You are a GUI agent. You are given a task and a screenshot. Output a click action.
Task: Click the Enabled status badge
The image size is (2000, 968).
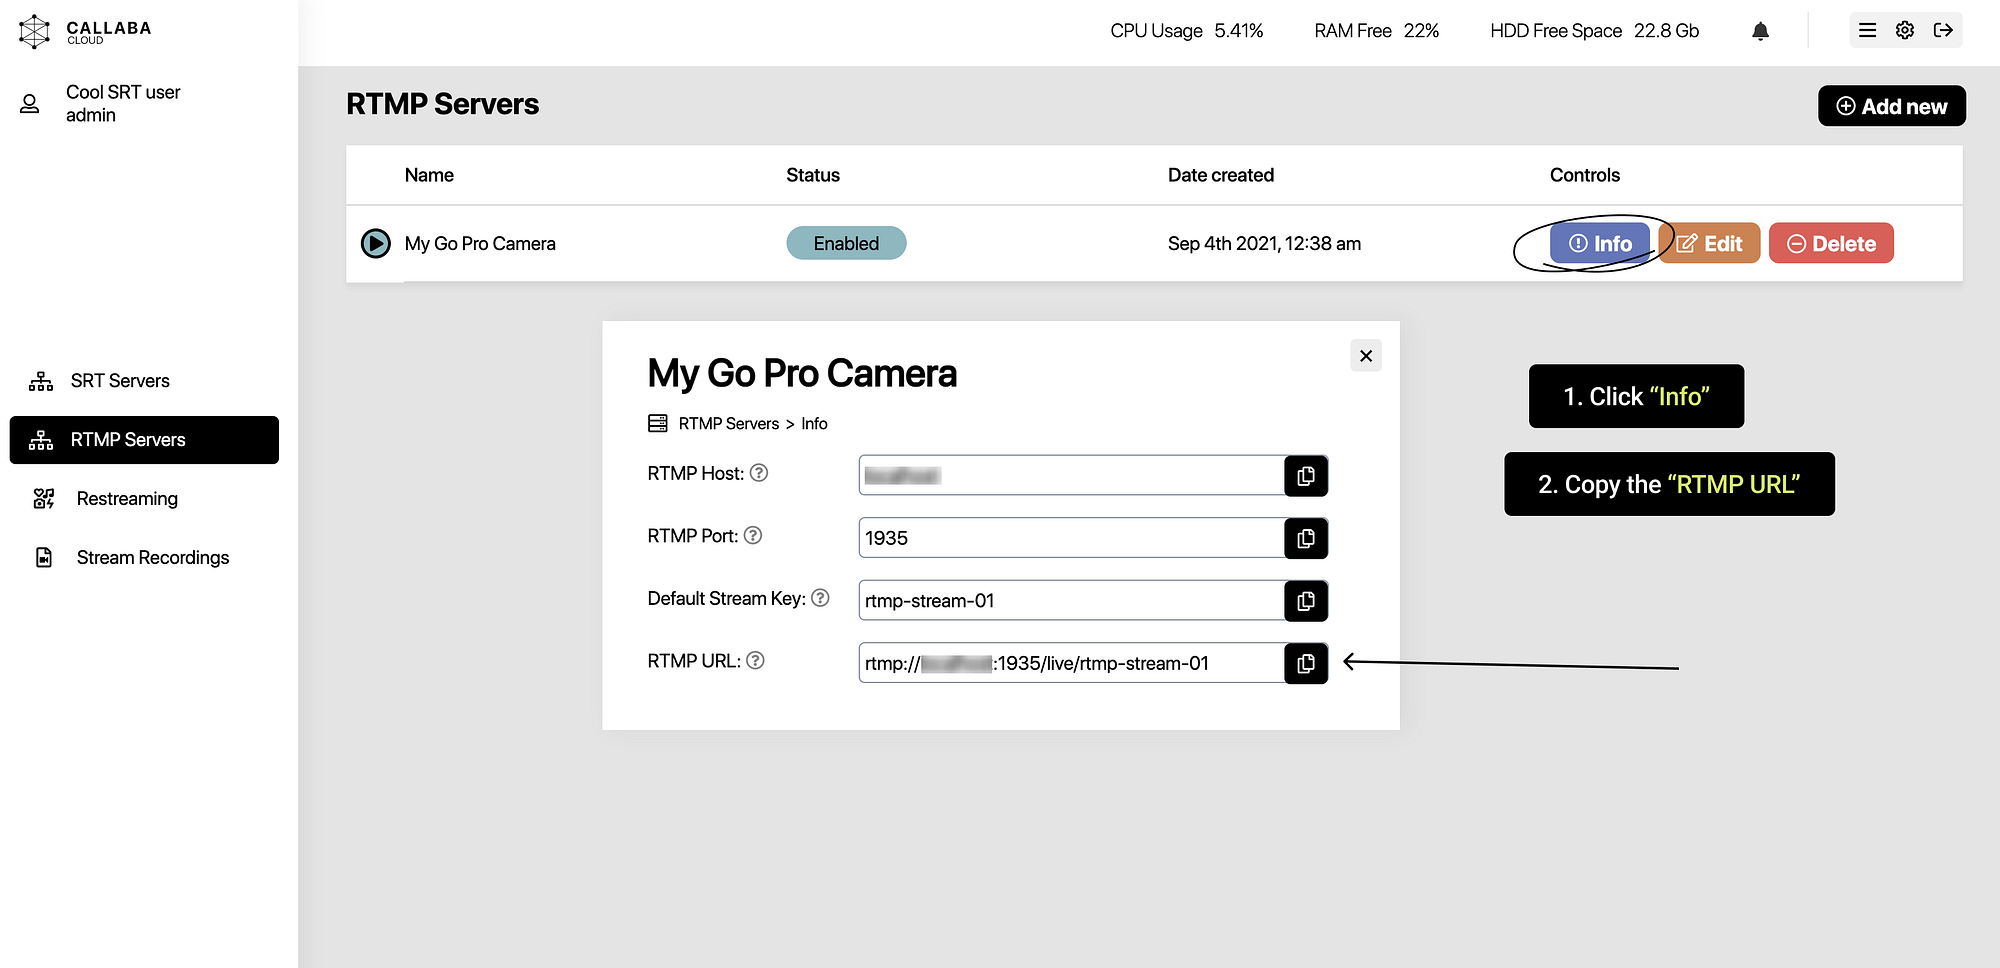point(846,243)
